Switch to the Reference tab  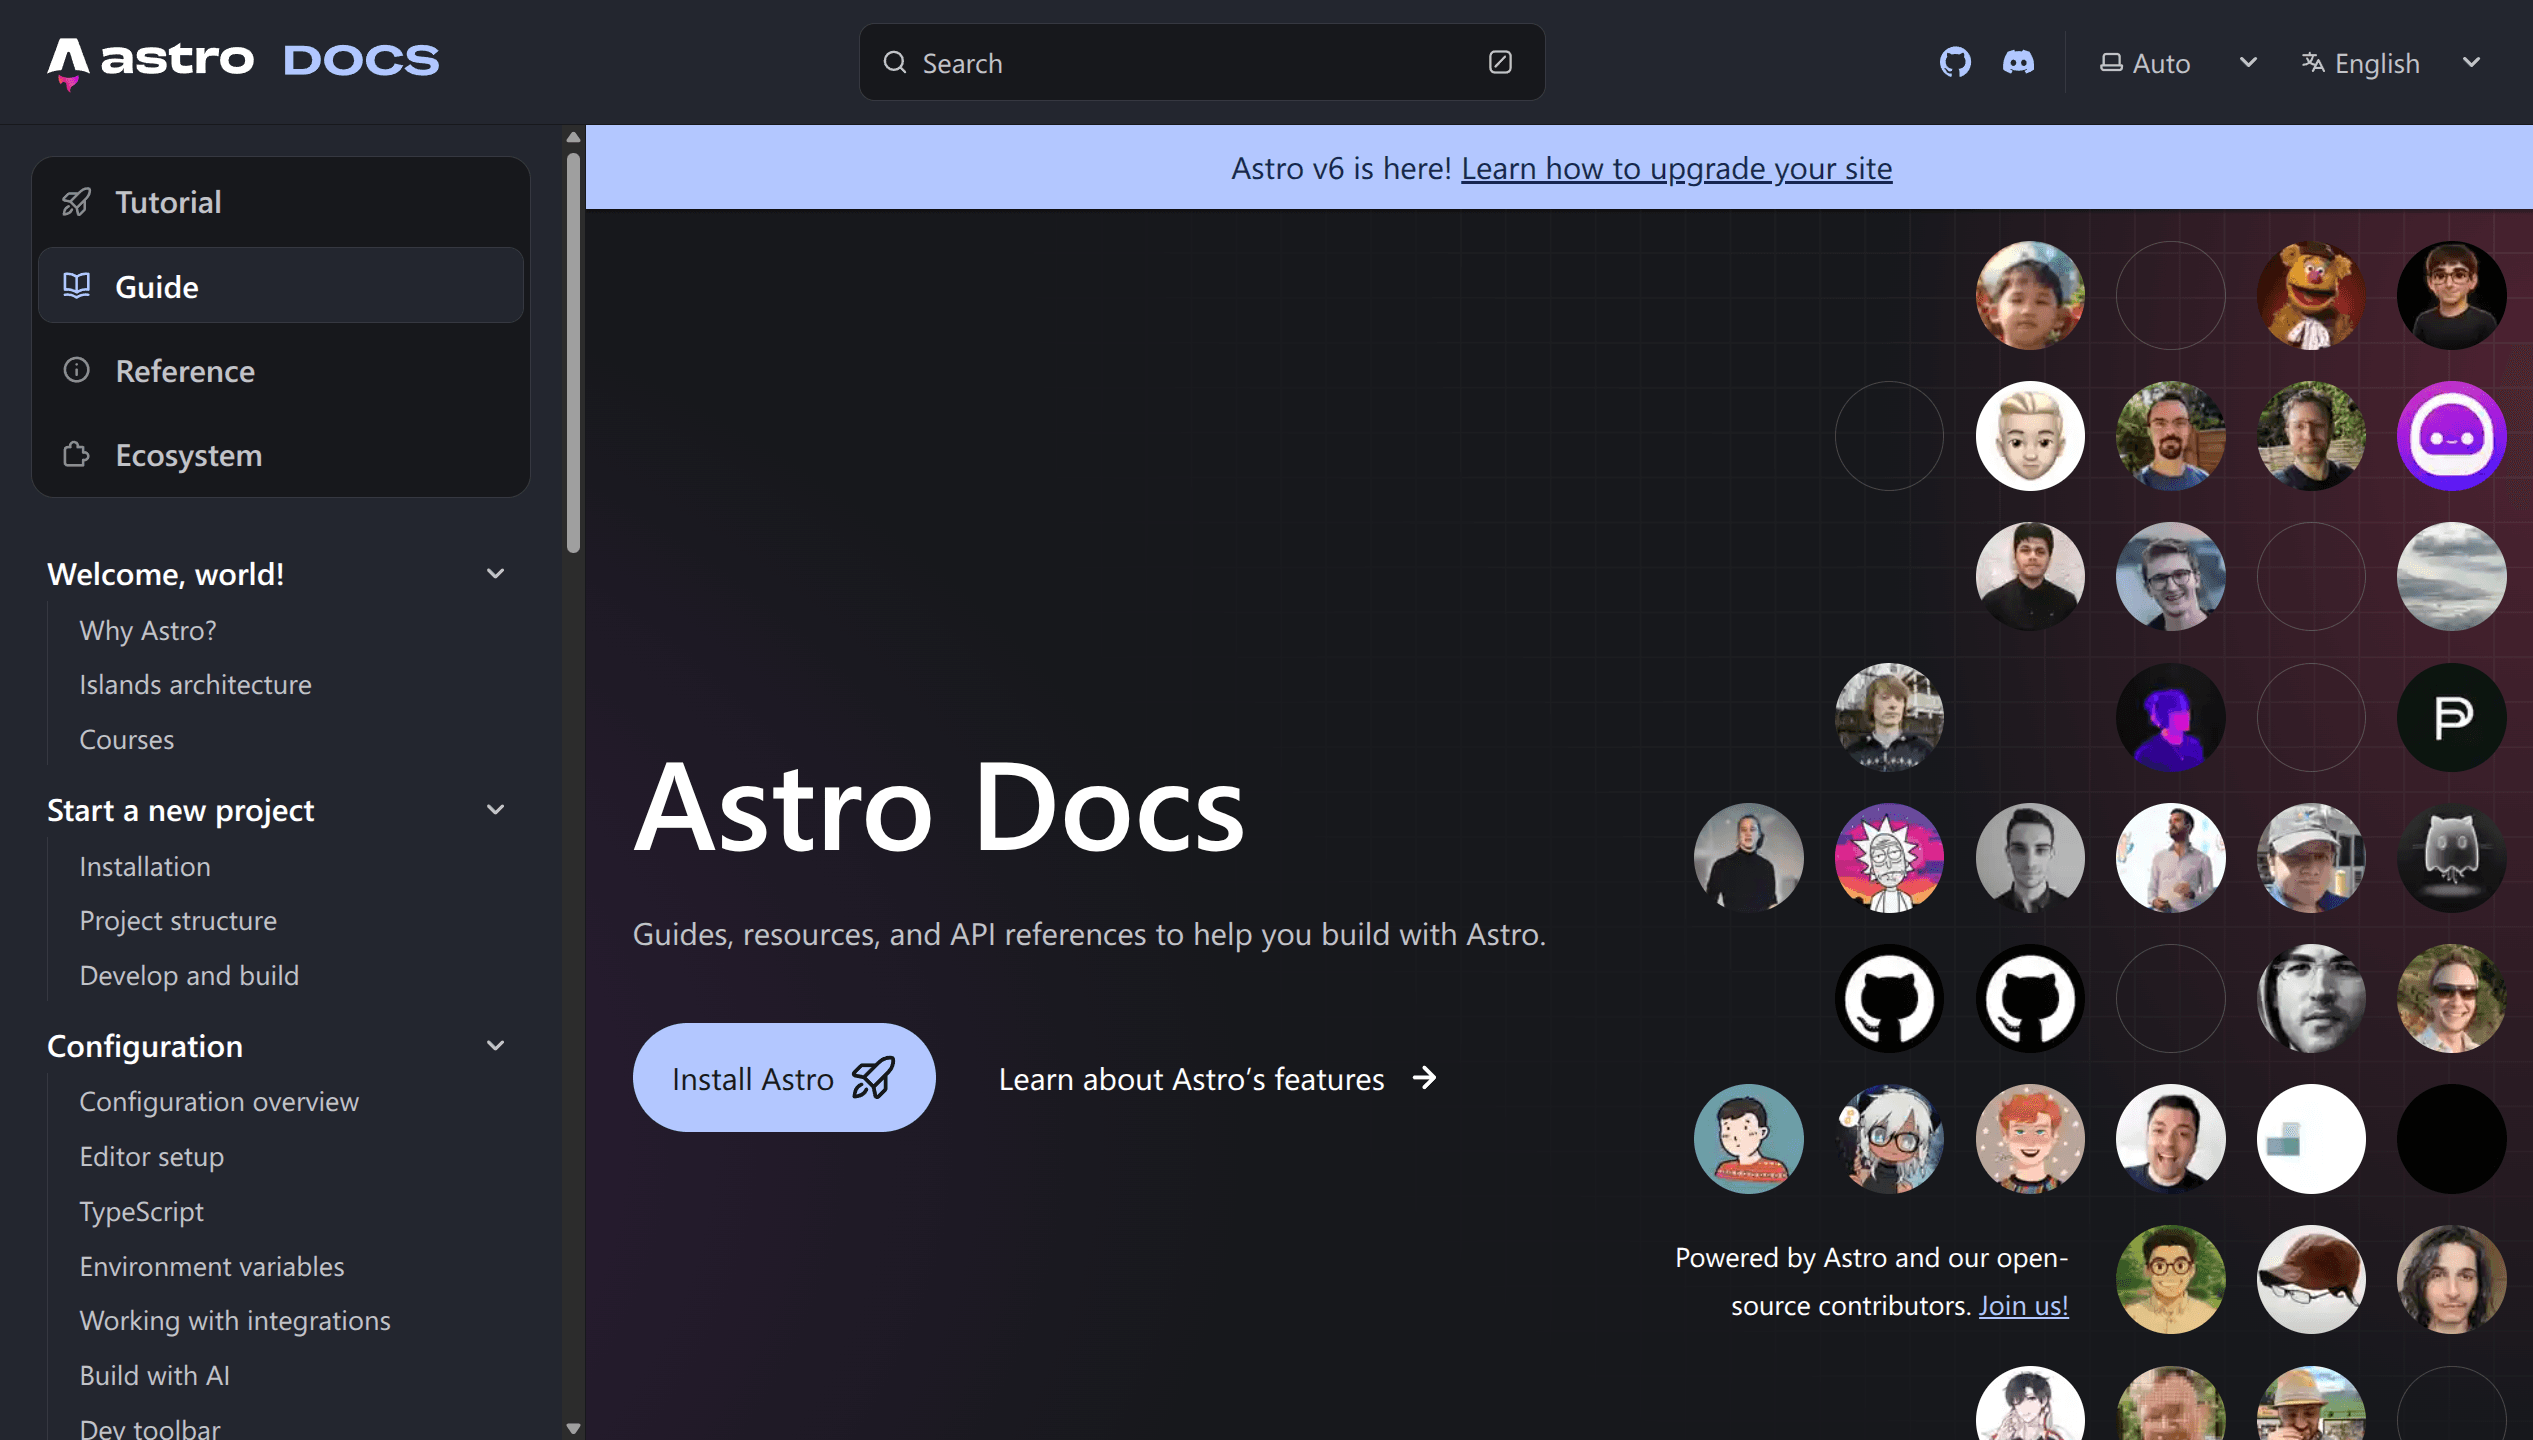click(281, 370)
